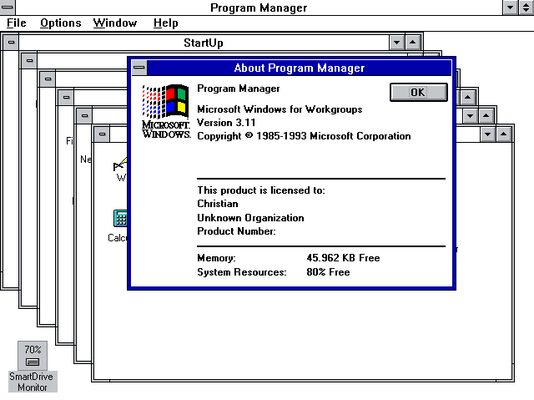Click OK to dismiss the About dialog
534x400 pixels.
pyautogui.click(x=418, y=92)
